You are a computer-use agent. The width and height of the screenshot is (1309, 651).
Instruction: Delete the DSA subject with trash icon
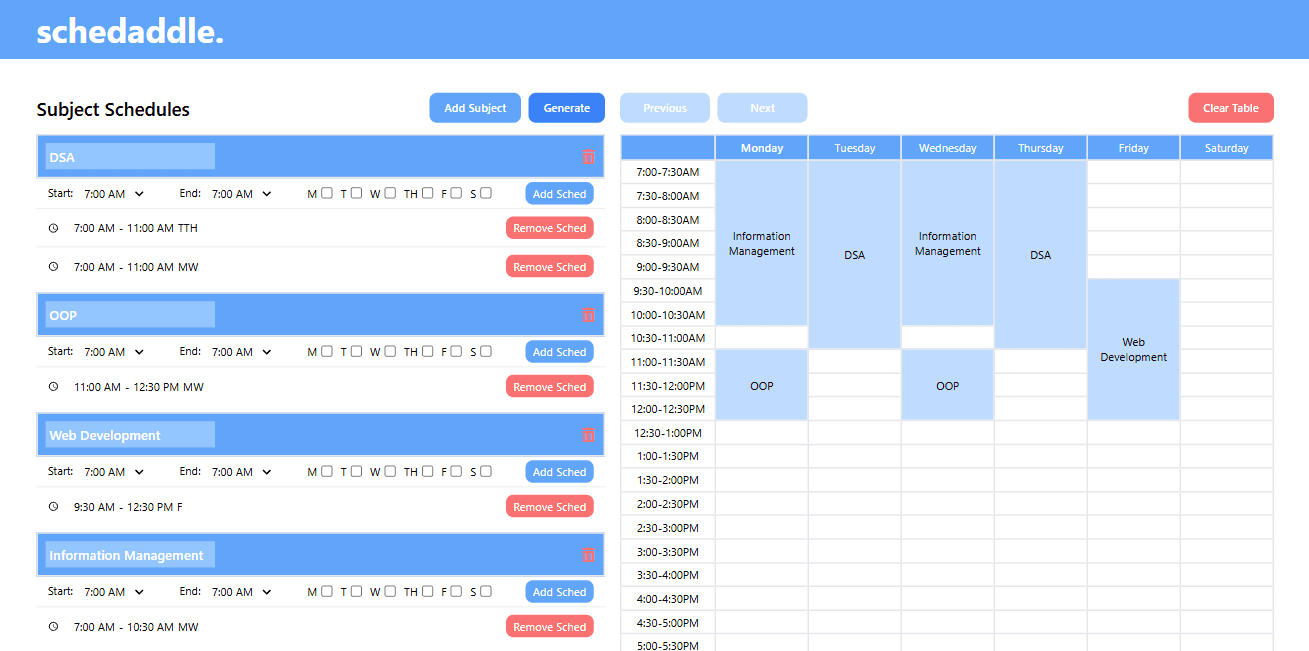click(x=588, y=157)
